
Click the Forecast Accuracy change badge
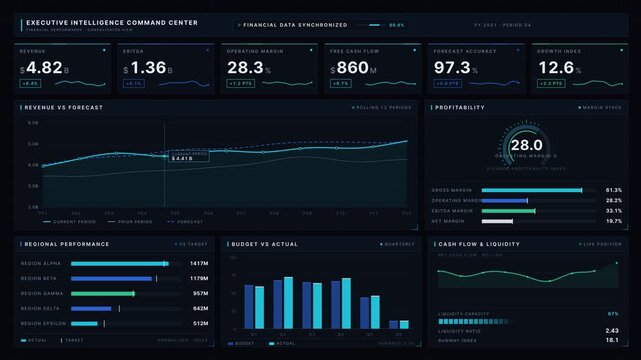[x=448, y=84]
